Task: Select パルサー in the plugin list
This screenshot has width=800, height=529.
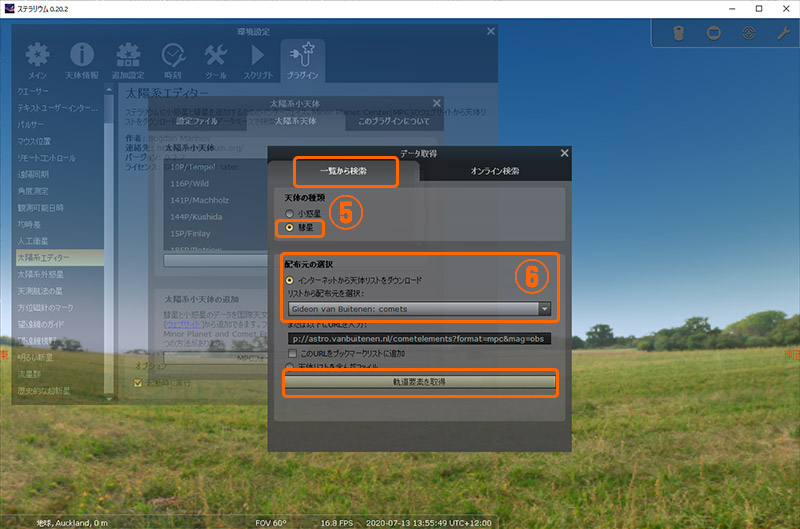Action: pos(59,124)
